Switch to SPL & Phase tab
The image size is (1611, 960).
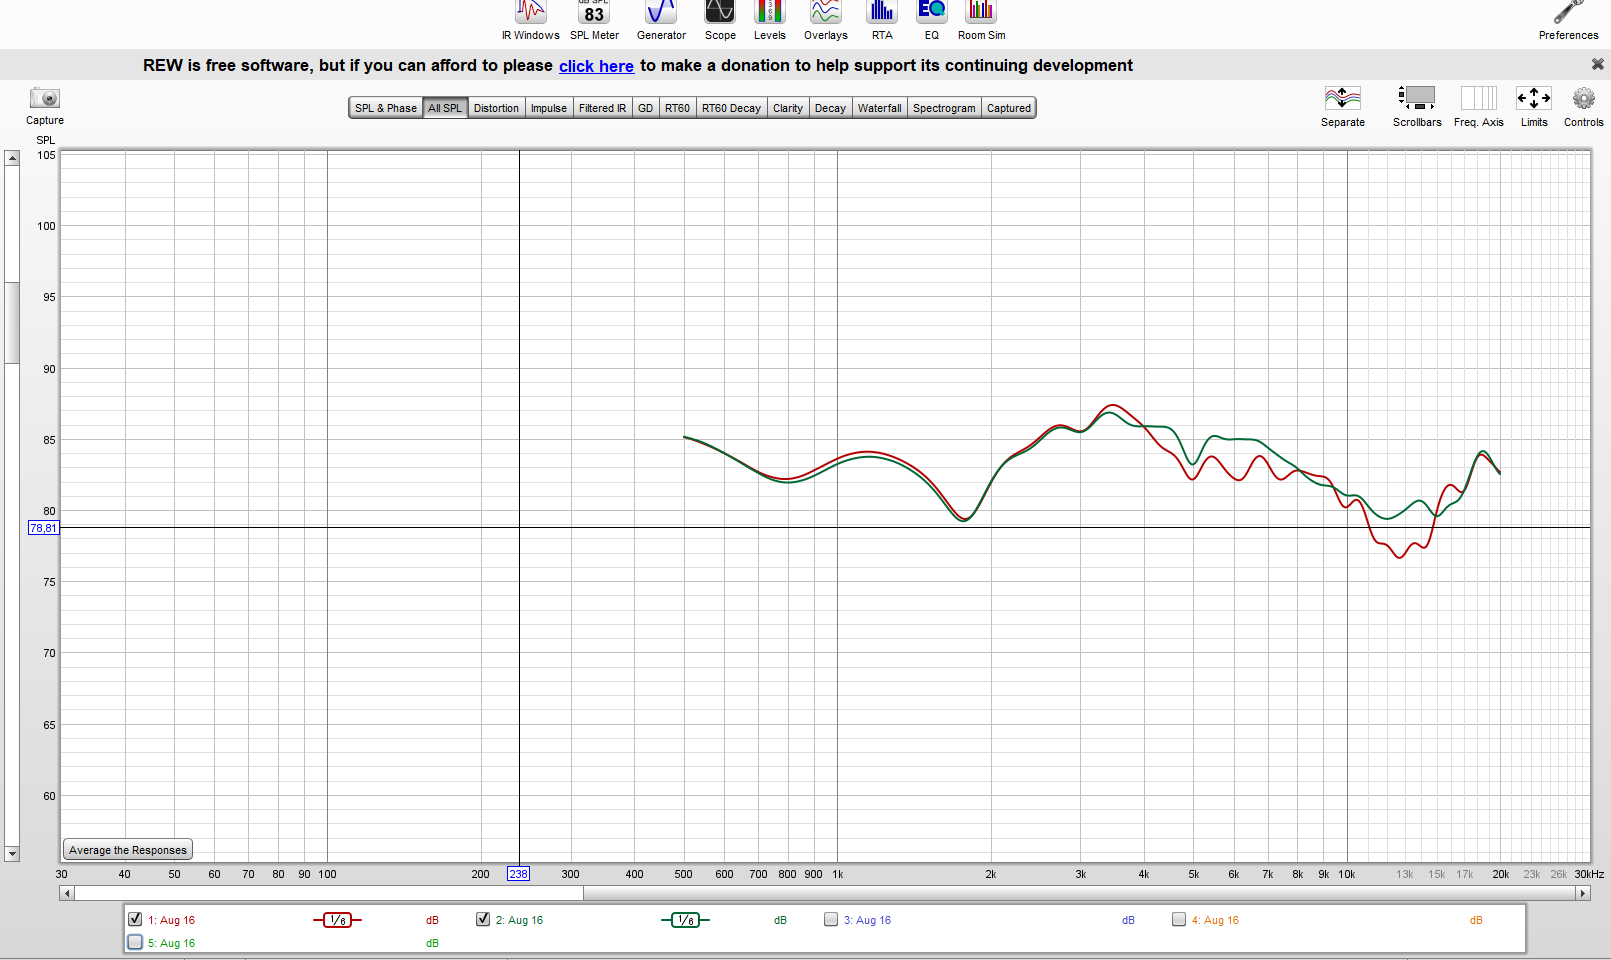[386, 108]
